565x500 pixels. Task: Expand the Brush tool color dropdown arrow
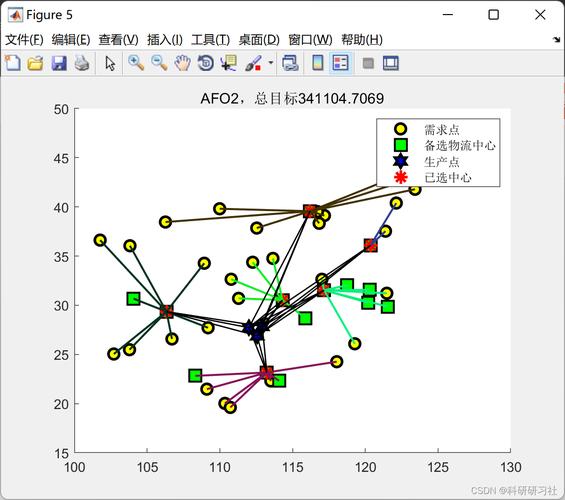[x=271, y=63]
